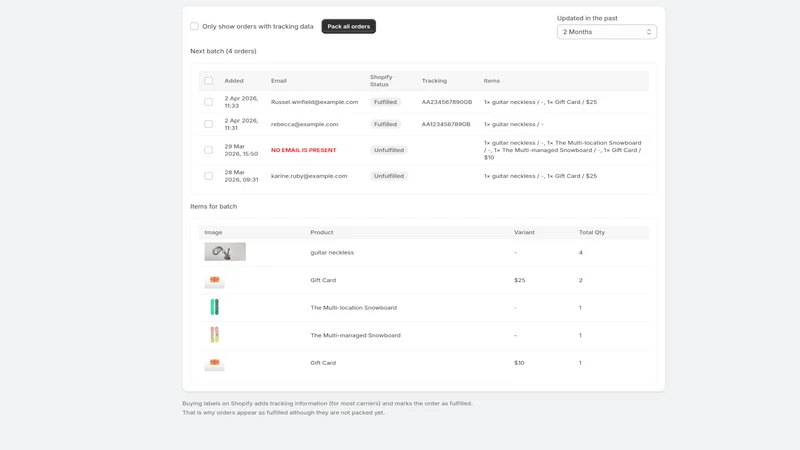Click the 29 Mar 2026, 15:50 date cell
This screenshot has width=800, height=450.
pos(241,150)
